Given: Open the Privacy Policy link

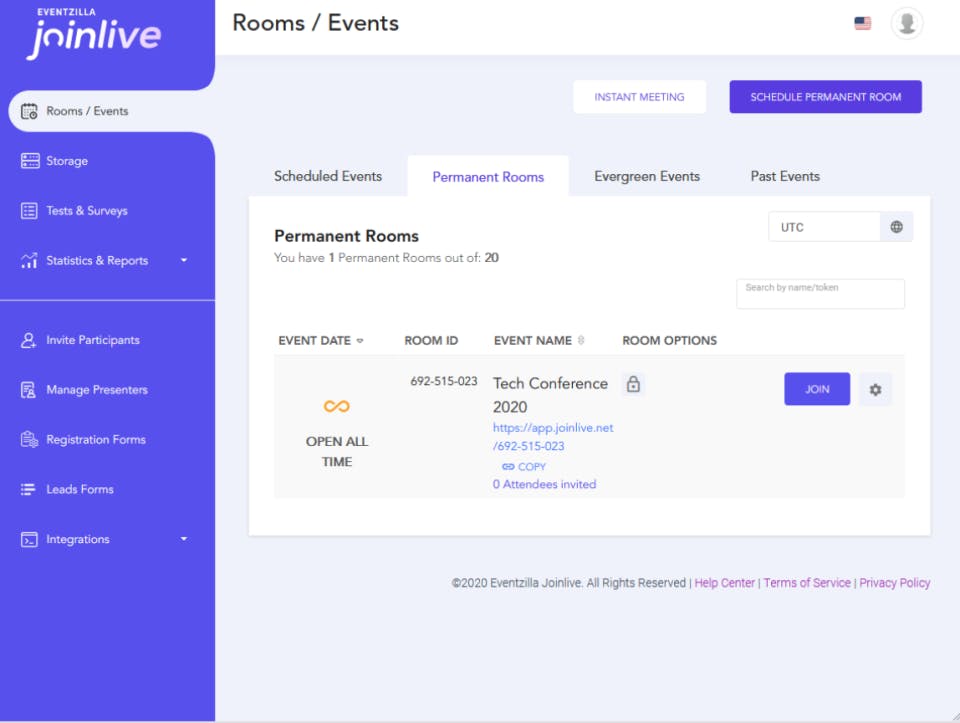Looking at the screenshot, I should (894, 583).
